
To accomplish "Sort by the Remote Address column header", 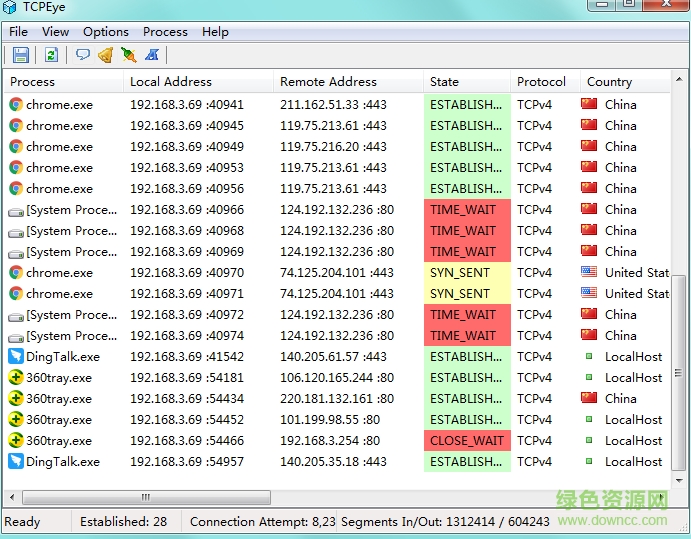I will (347, 82).
